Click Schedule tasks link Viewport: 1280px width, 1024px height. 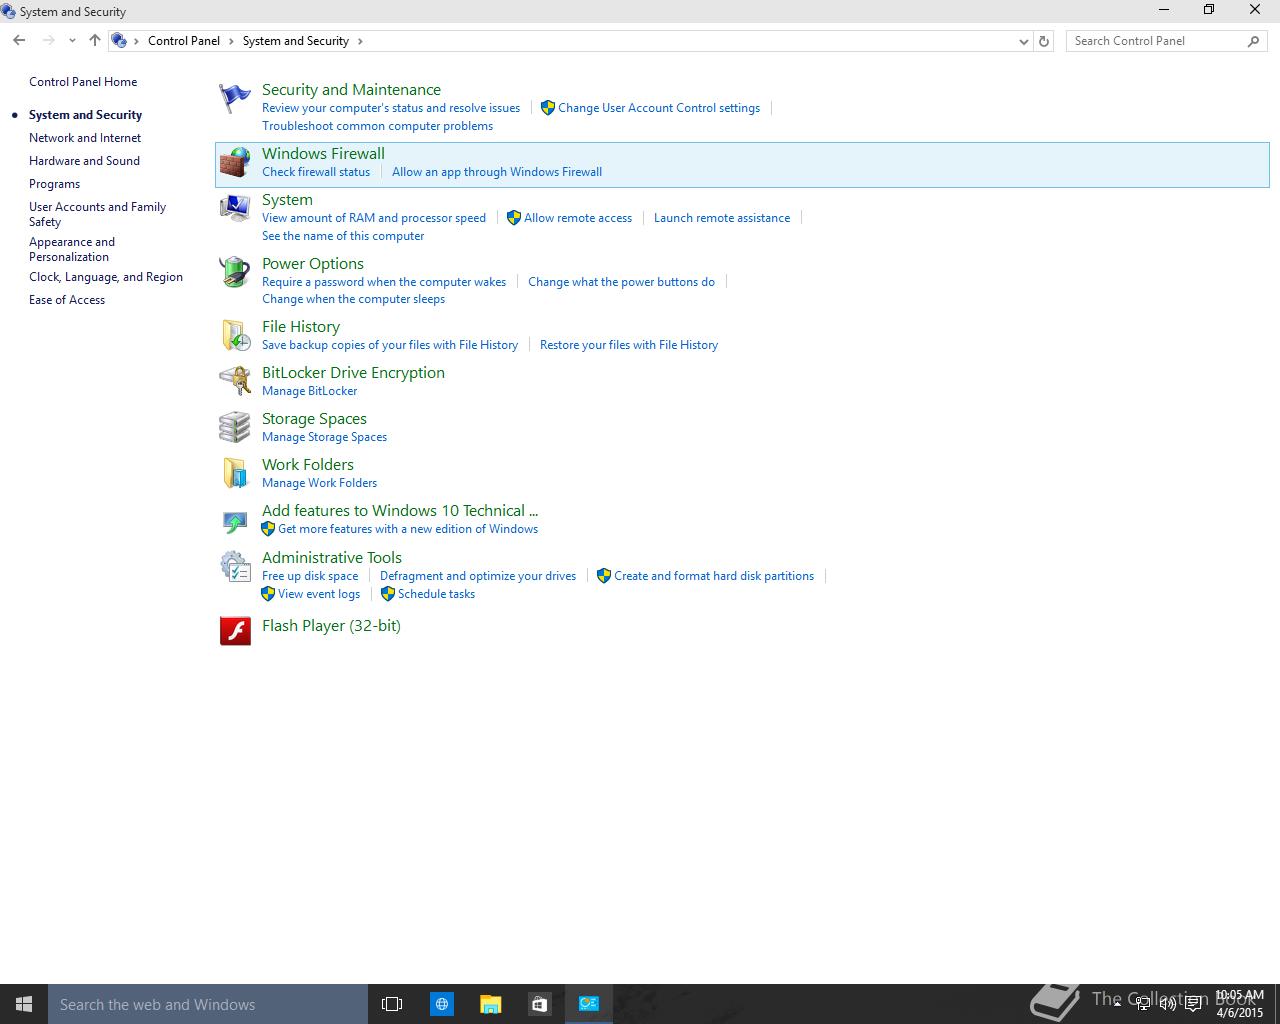point(436,594)
